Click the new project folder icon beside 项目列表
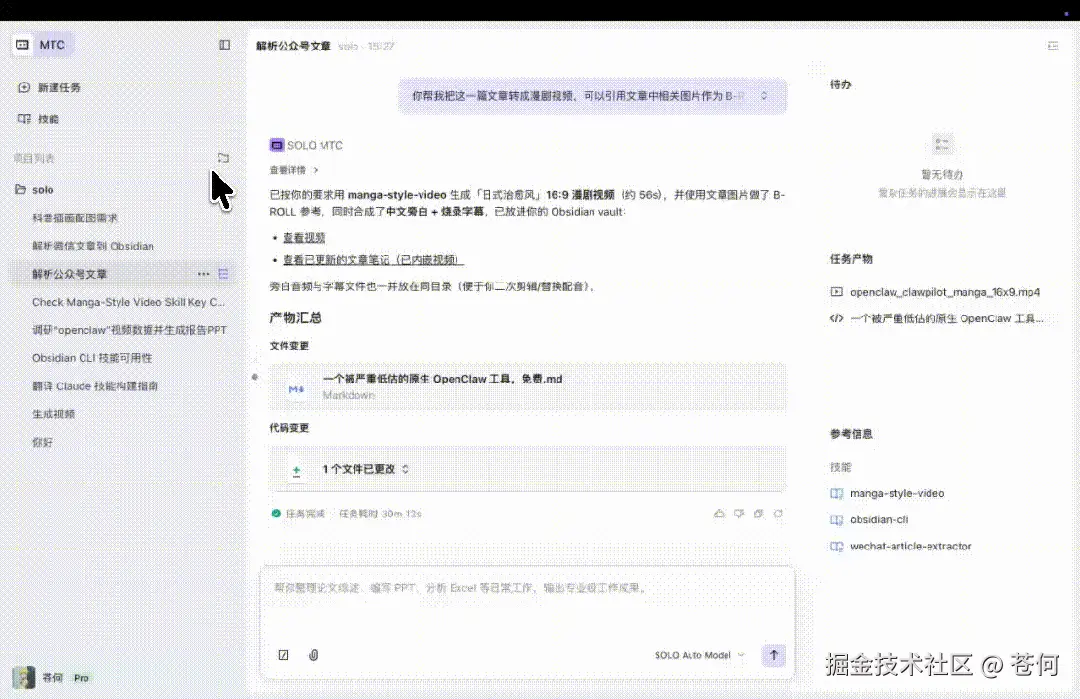Image resolution: width=1080 pixels, height=699 pixels. coord(223,158)
